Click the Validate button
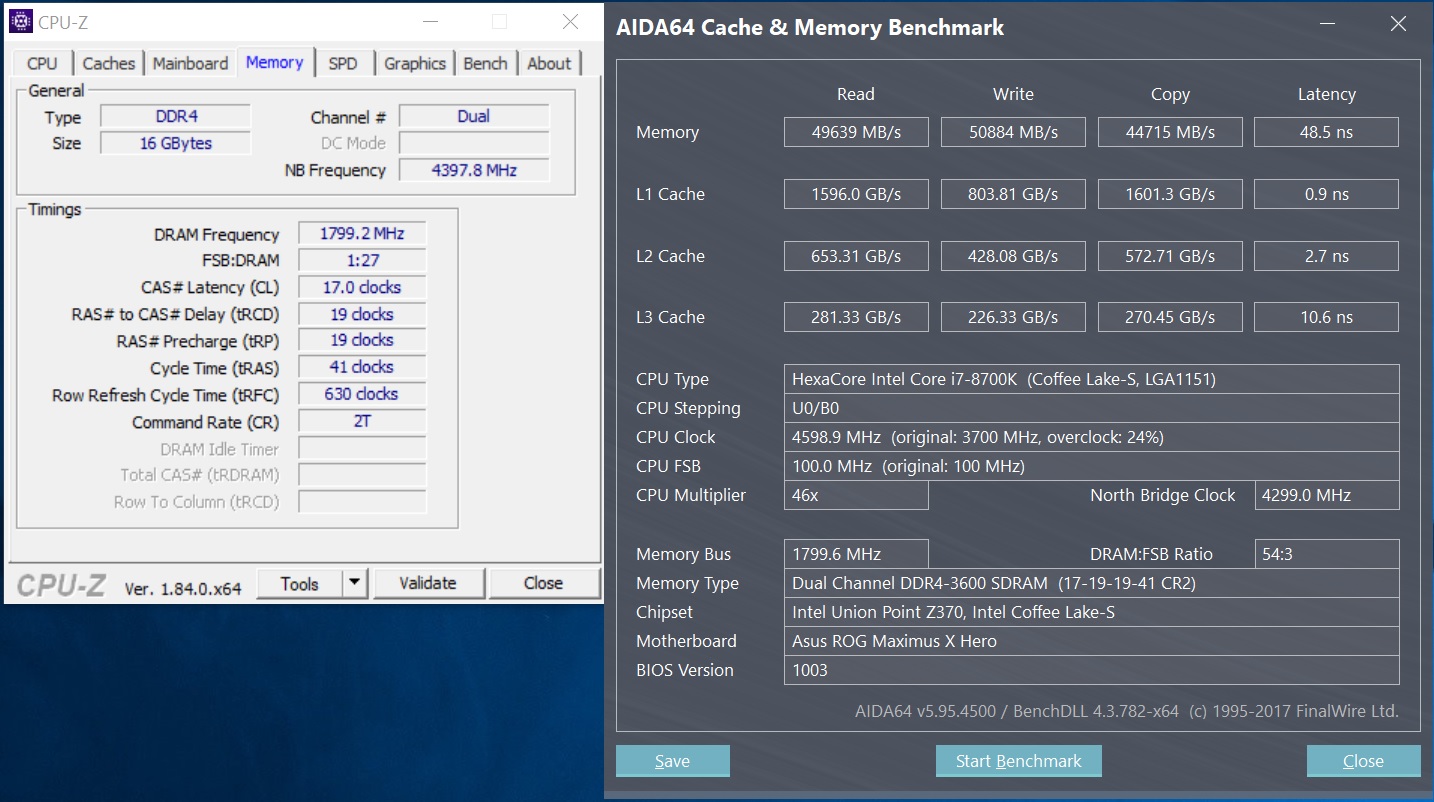Image resolution: width=1434 pixels, height=802 pixels. coord(428,583)
